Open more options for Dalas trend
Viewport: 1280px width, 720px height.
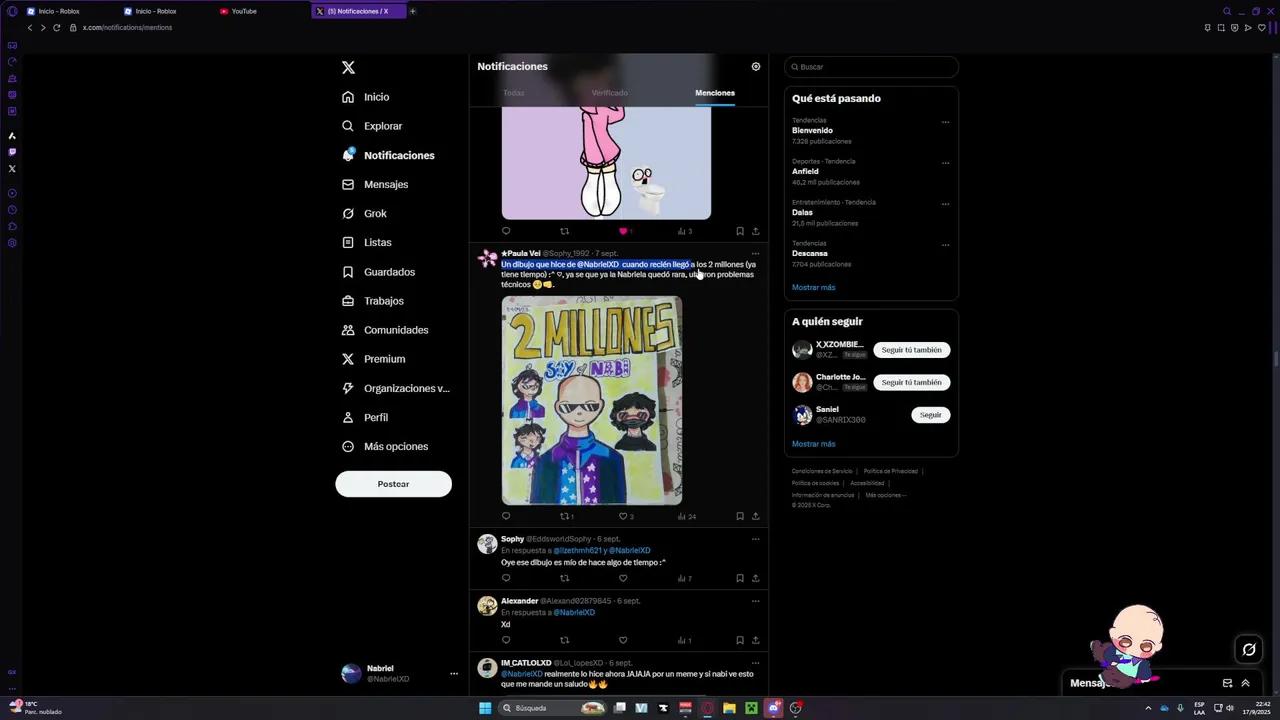(945, 204)
